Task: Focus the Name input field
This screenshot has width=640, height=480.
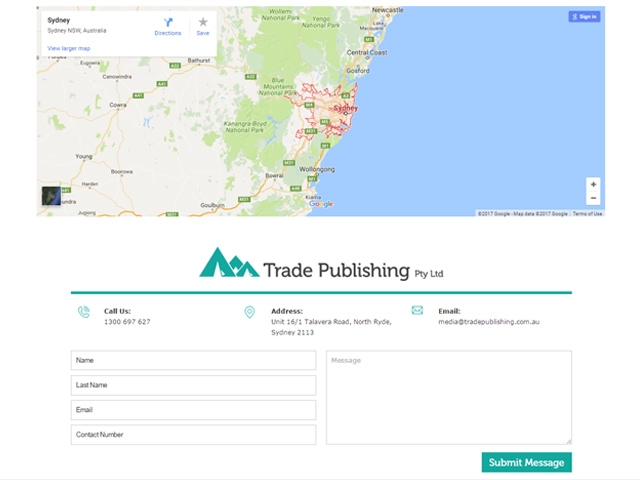Action: [193, 360]
